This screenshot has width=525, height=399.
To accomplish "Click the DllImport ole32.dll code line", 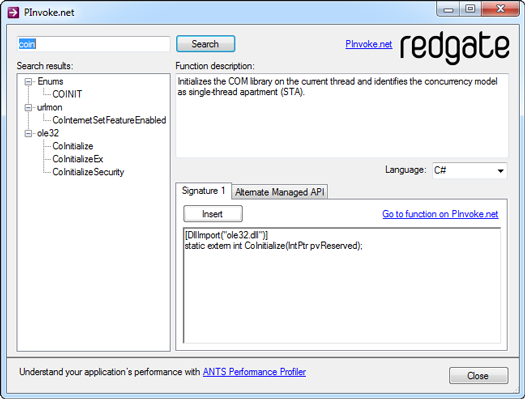I will 226,235.
